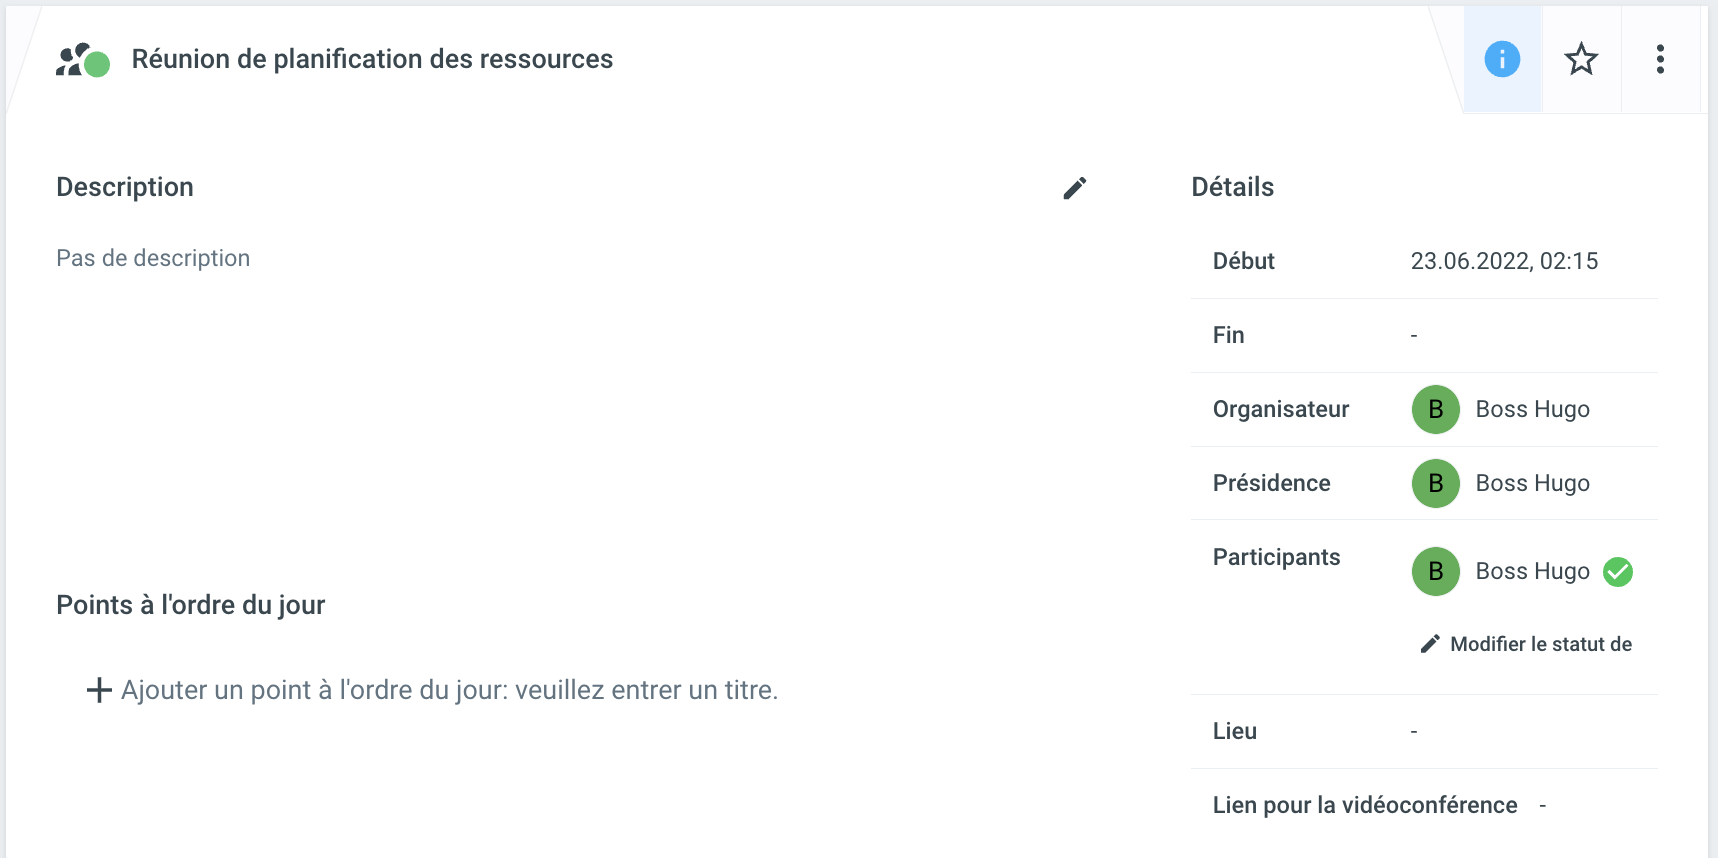1718x858 pixels.
Task: Click the plus icon to add agenda item
Action: point(99,690)
